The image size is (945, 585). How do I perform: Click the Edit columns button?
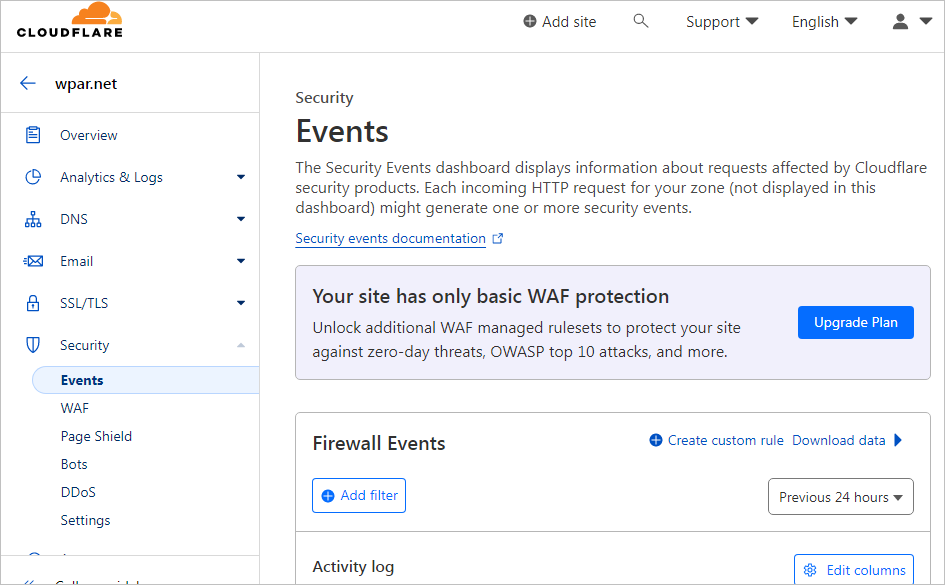[854, 570]
